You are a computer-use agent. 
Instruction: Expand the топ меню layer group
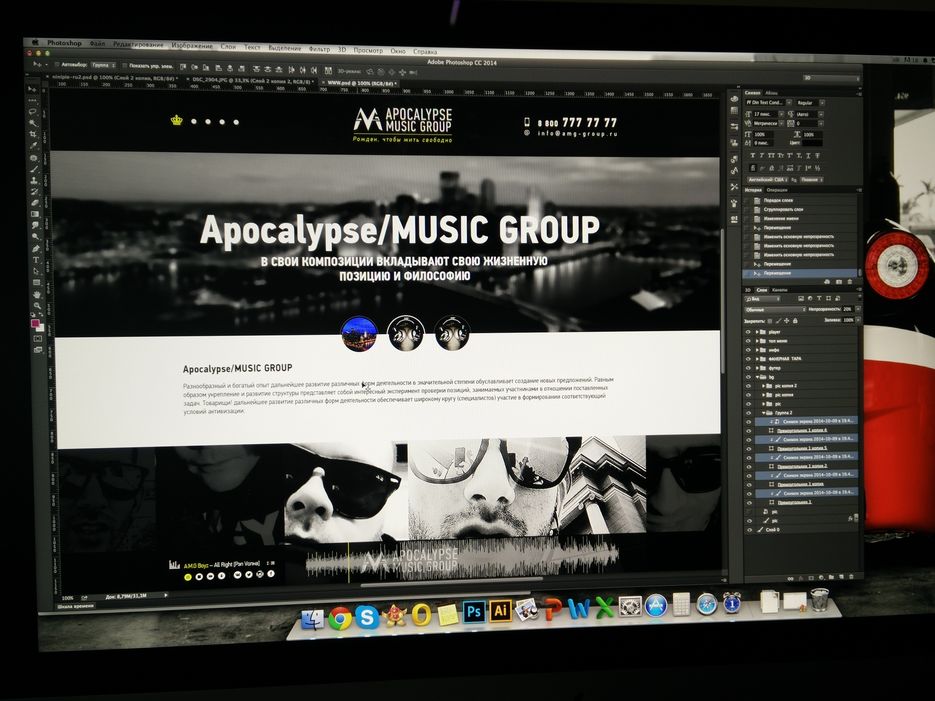(x=757, y=341)
